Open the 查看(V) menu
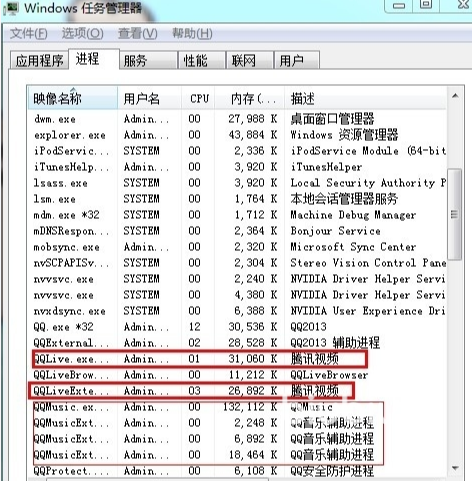The height and width of the screenshot is (481, 472). [138, 34]
